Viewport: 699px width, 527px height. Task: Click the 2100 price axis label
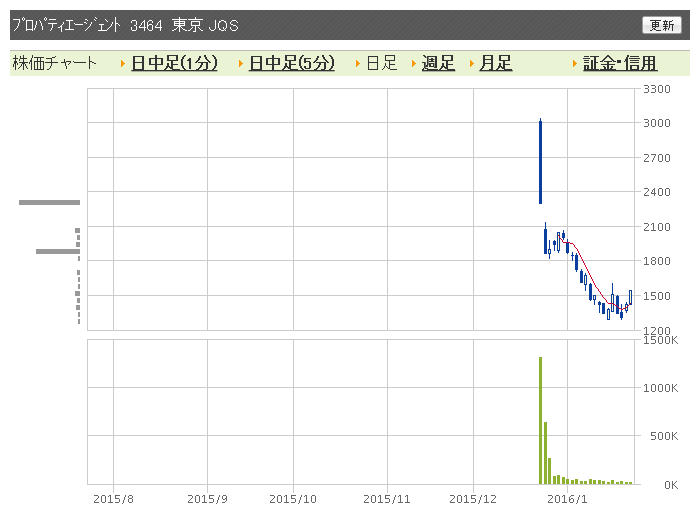coord(657,227)
